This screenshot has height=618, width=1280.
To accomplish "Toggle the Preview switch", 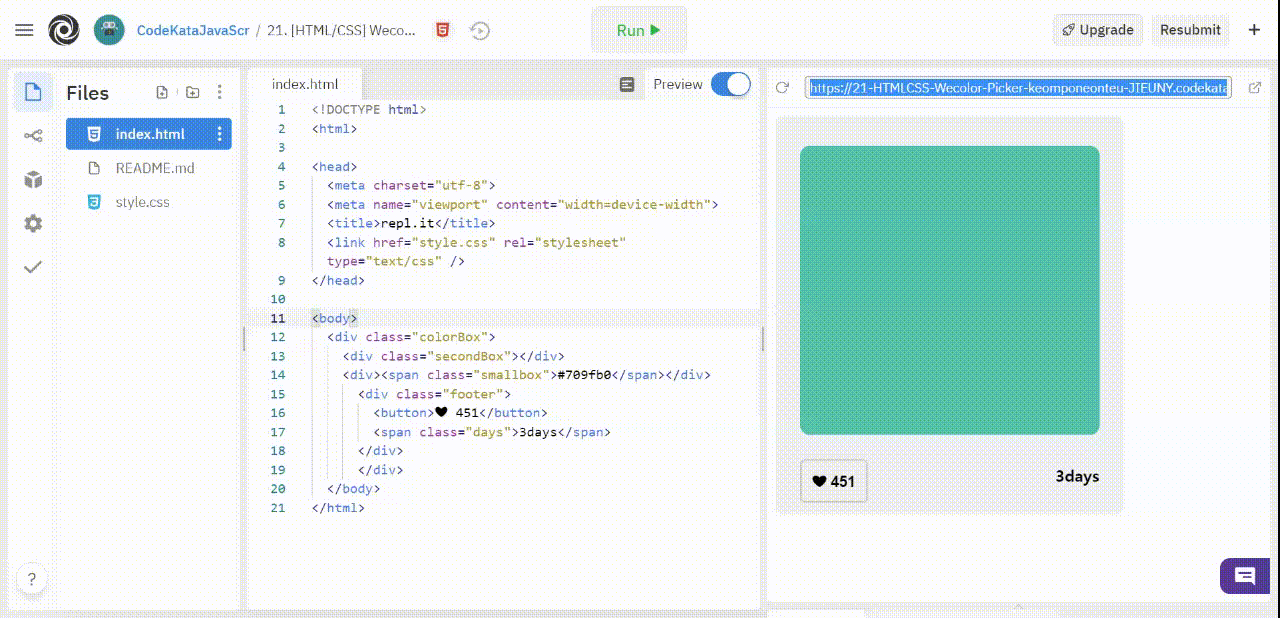I will 731,85.
